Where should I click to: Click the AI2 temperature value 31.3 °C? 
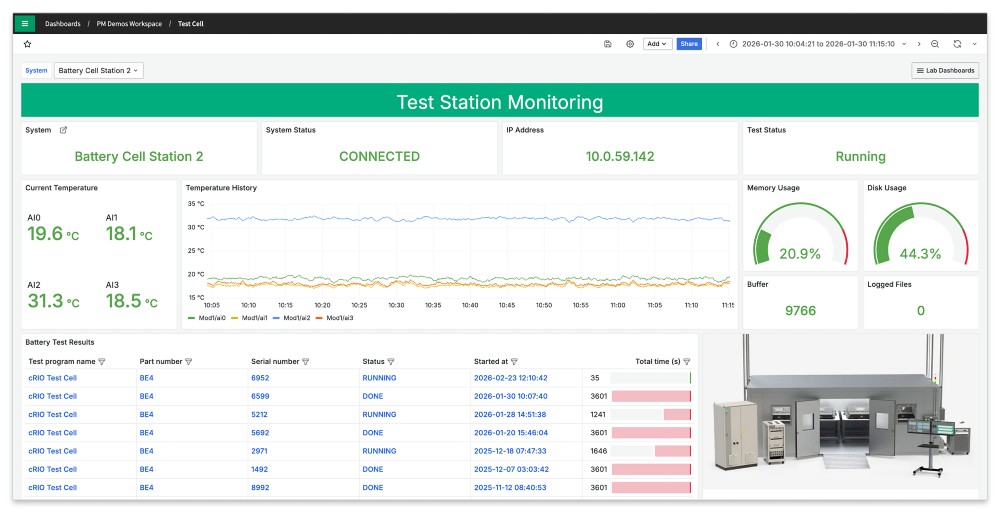(54, 301)
